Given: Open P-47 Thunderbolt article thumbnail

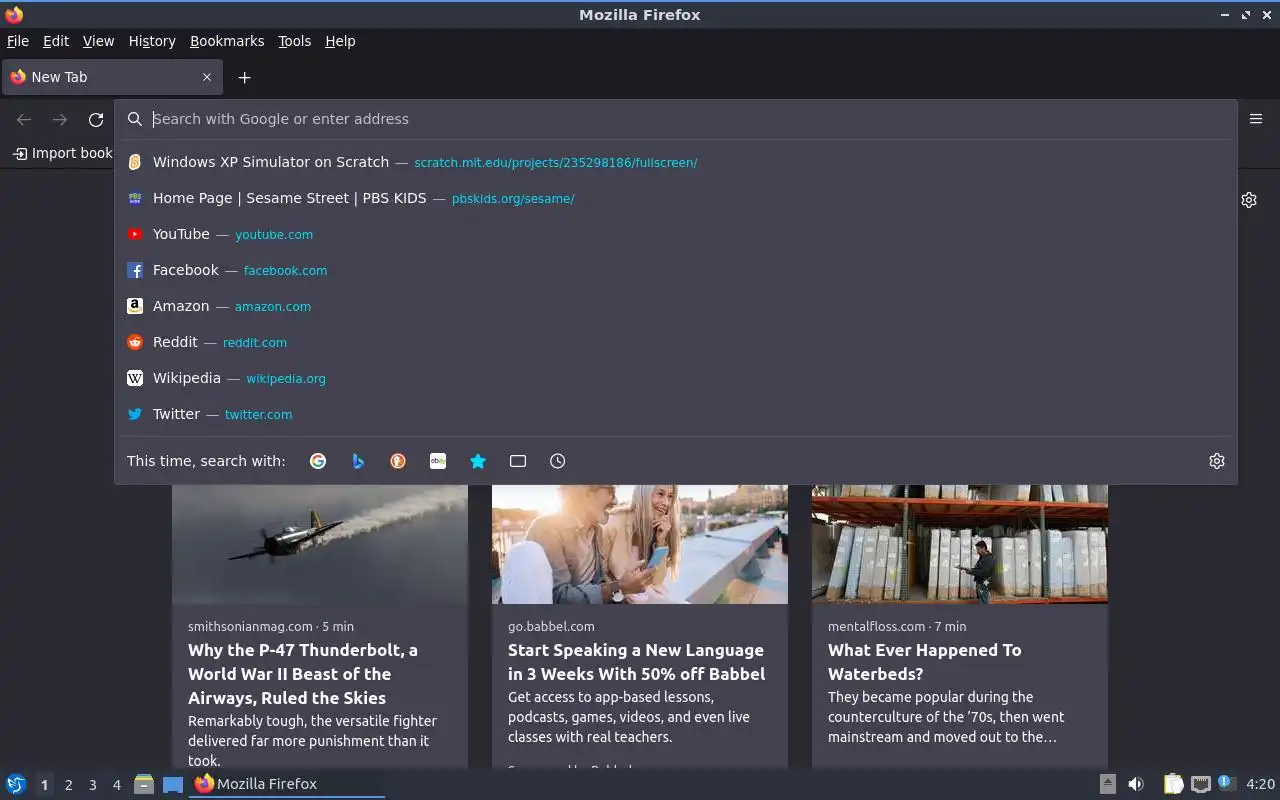Looking at the screenshot, I should click(320, 544).
